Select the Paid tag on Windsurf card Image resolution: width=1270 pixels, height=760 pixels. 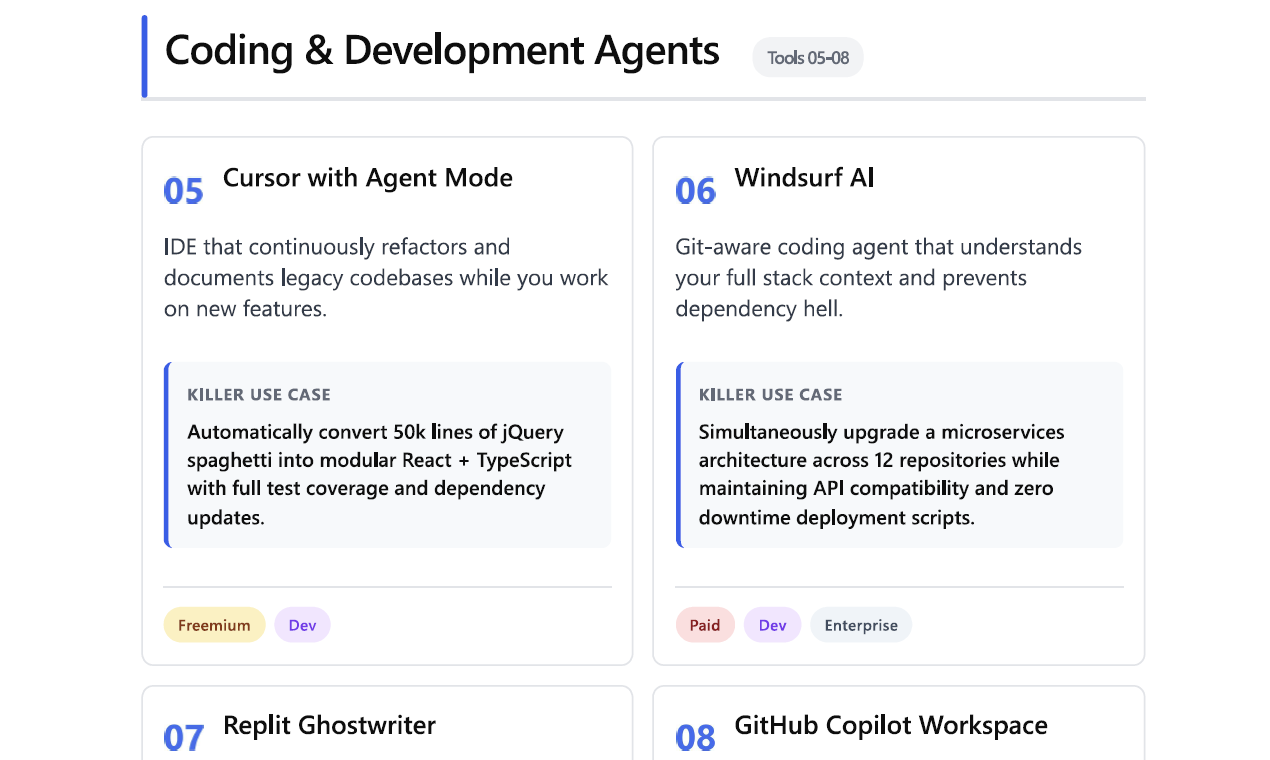pos(705,625)
